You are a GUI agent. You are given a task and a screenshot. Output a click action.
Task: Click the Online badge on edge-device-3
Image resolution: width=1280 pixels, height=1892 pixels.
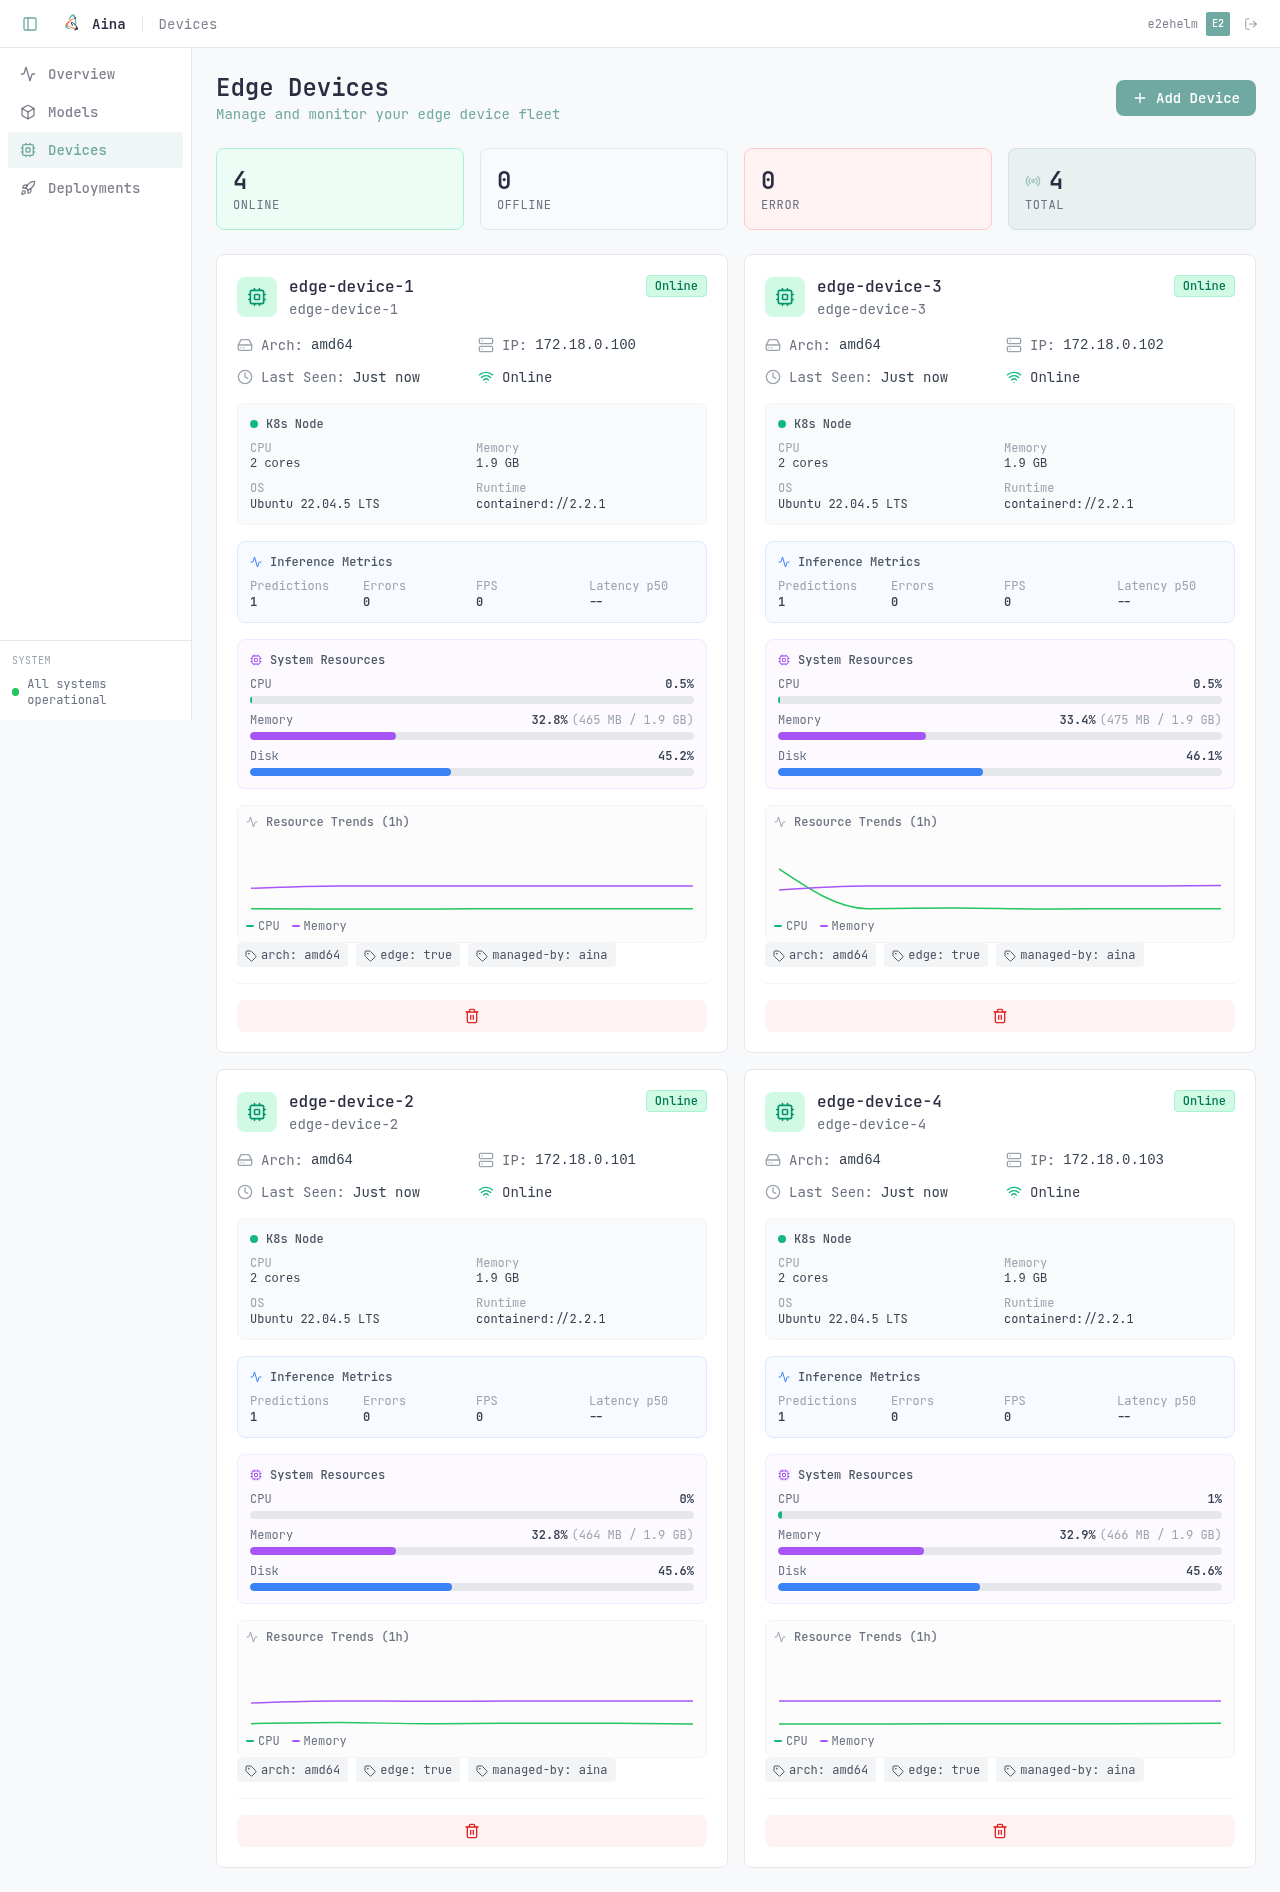pyautogui.click(x=1204, y=286)
